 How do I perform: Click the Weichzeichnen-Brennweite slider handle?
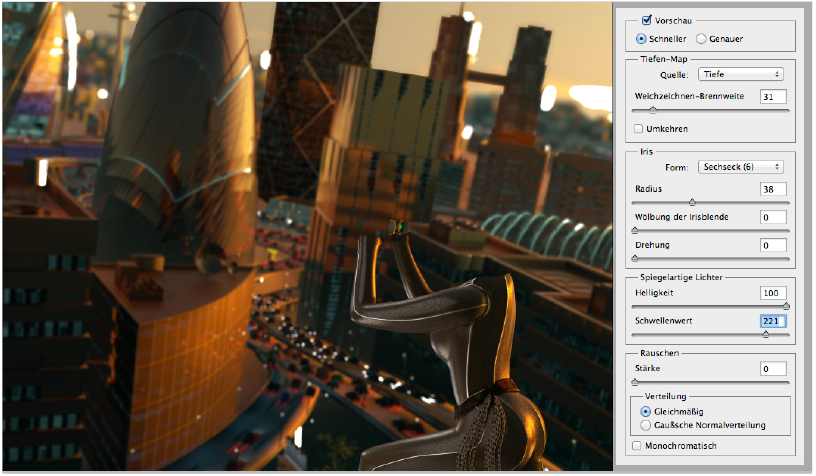(x=653, y=110)
